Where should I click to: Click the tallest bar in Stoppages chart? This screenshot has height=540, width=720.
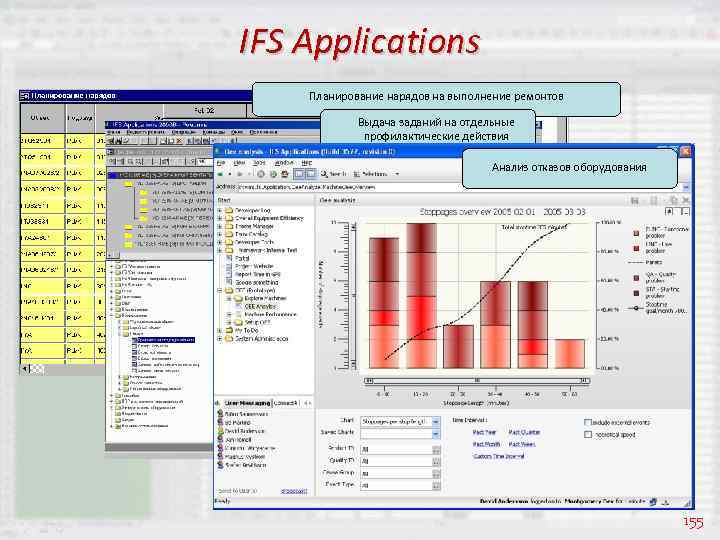(422, 296)
